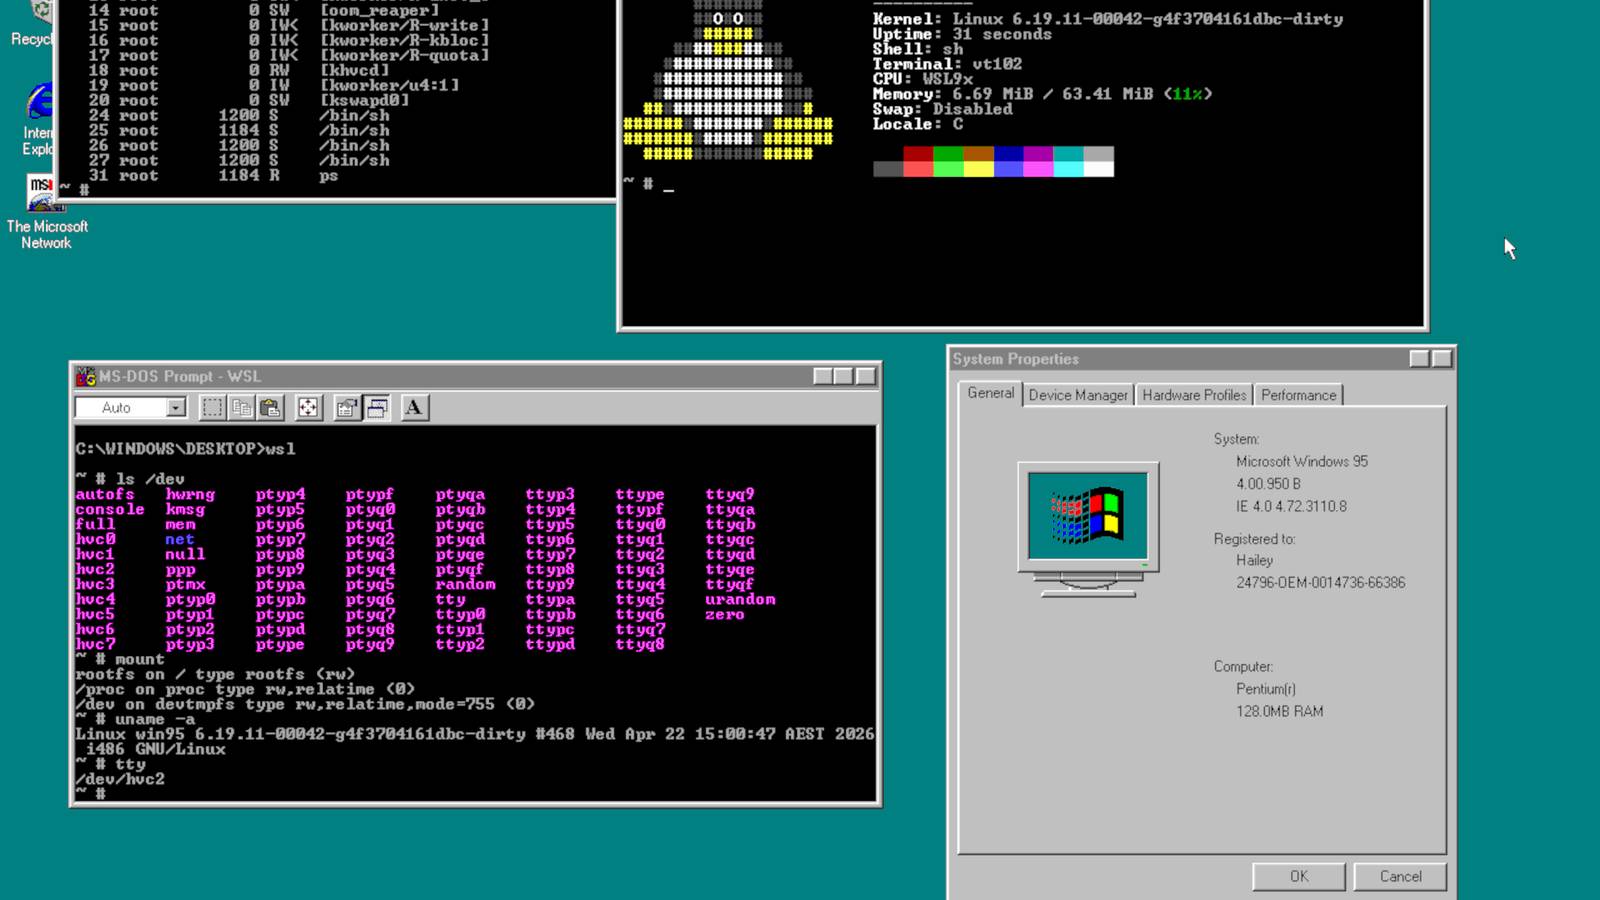Screen dimensions: 1600x900
Task: Click 'autofs' in the /dev listing
Action: click(105, 494)
